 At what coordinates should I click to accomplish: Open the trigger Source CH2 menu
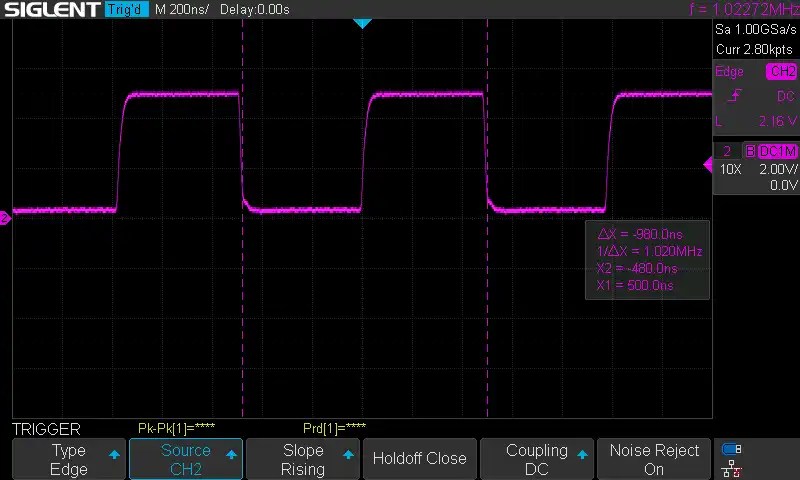tap(186, 459)
